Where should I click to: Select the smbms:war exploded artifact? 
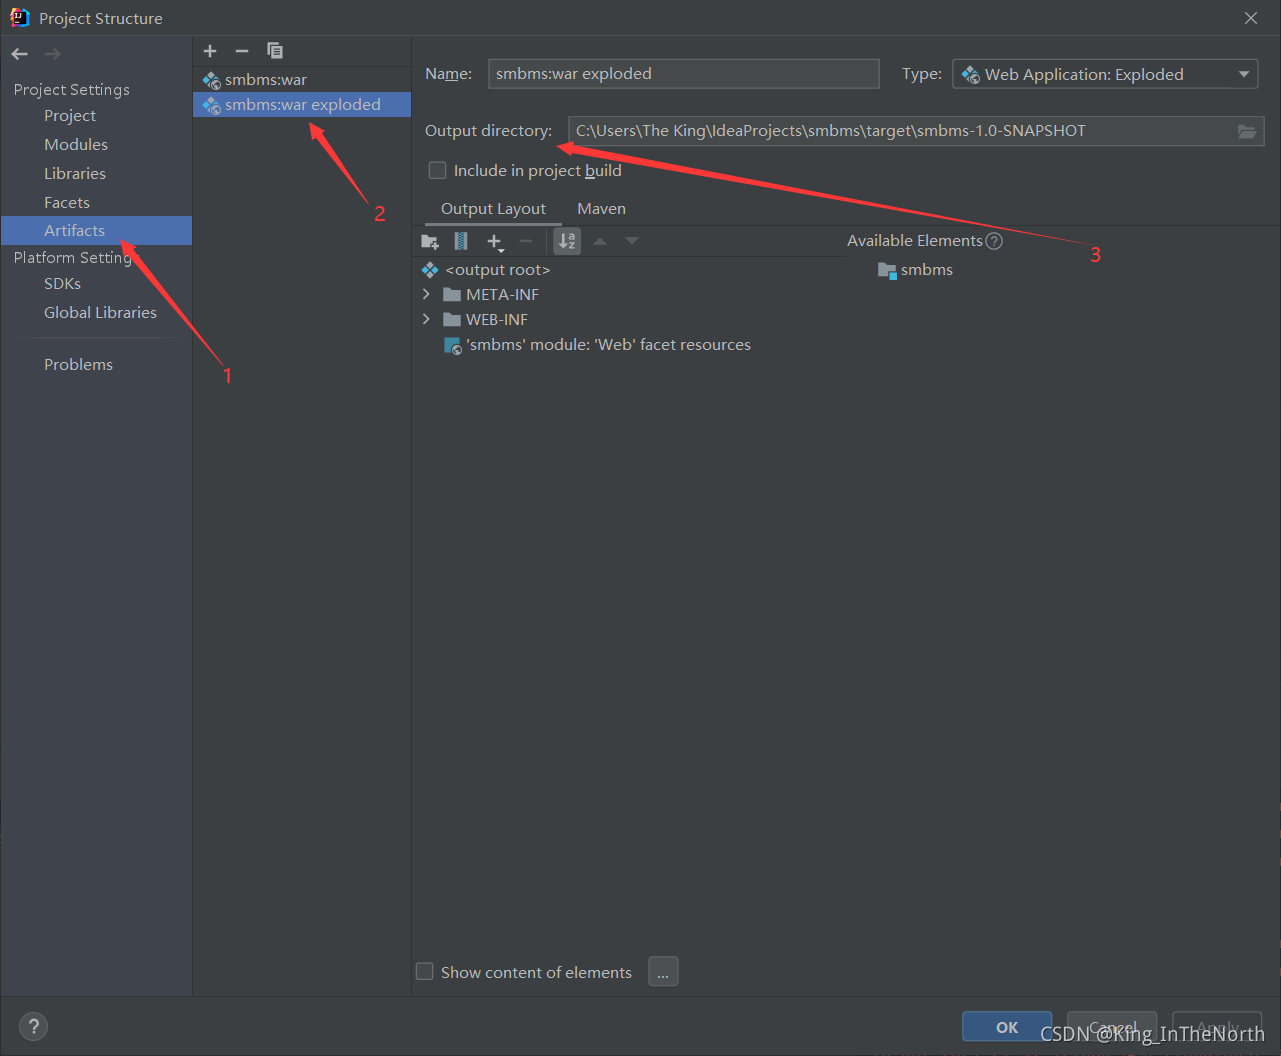coord(302,105)
